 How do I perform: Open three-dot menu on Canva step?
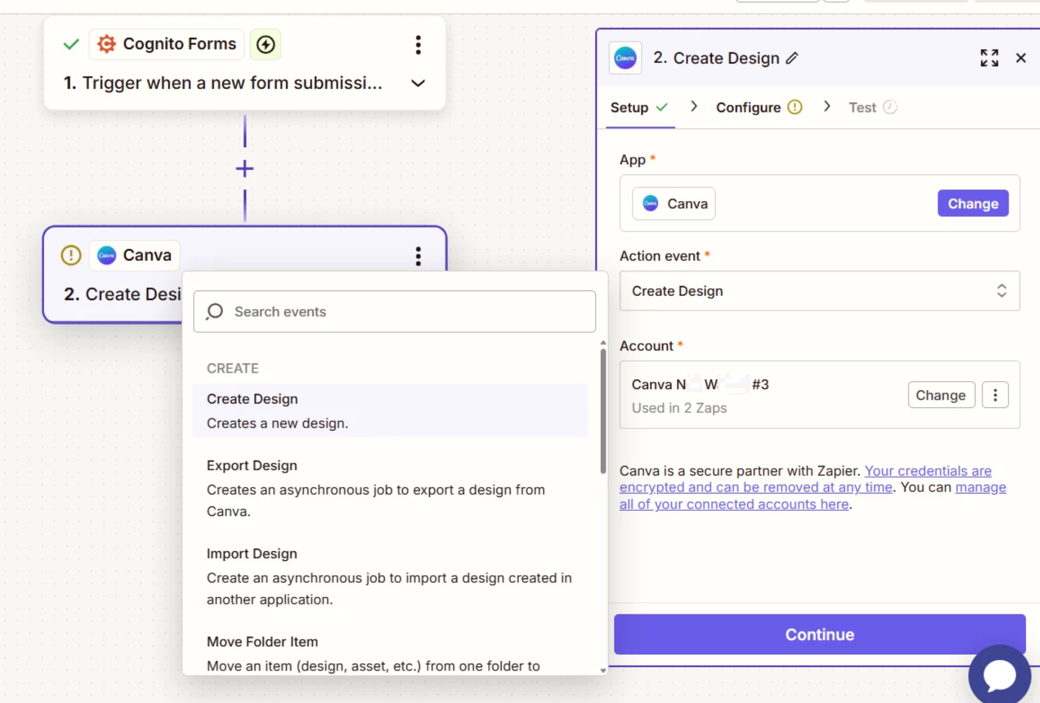(x=418, y=256)
